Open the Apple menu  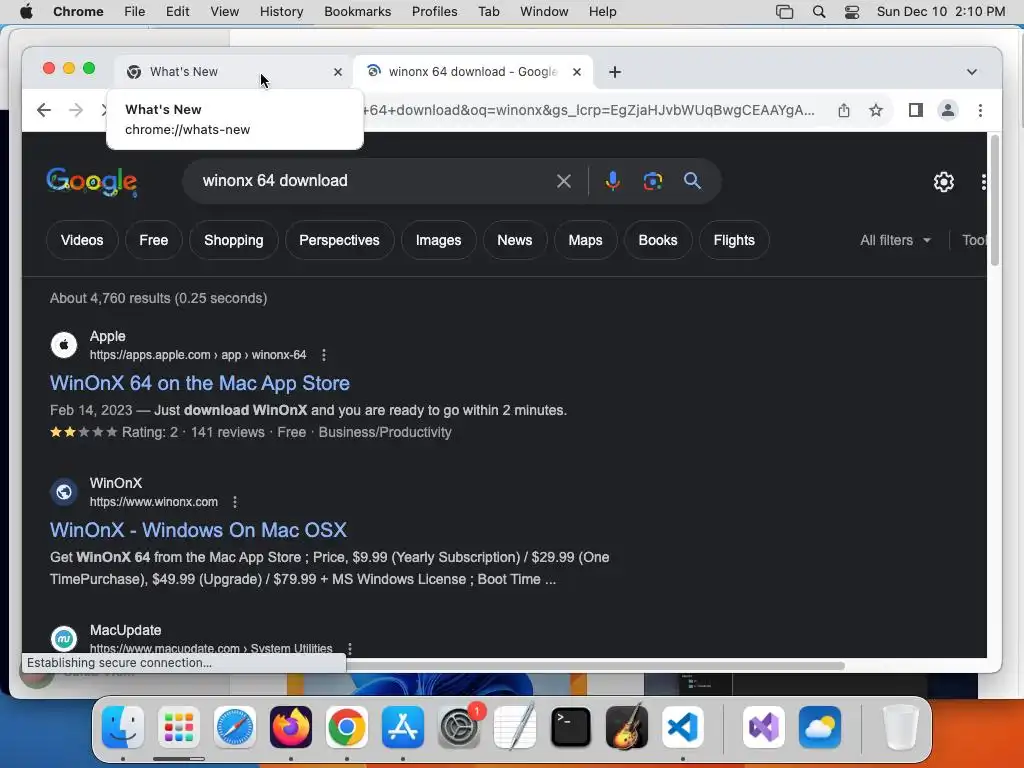coord(26,12)
